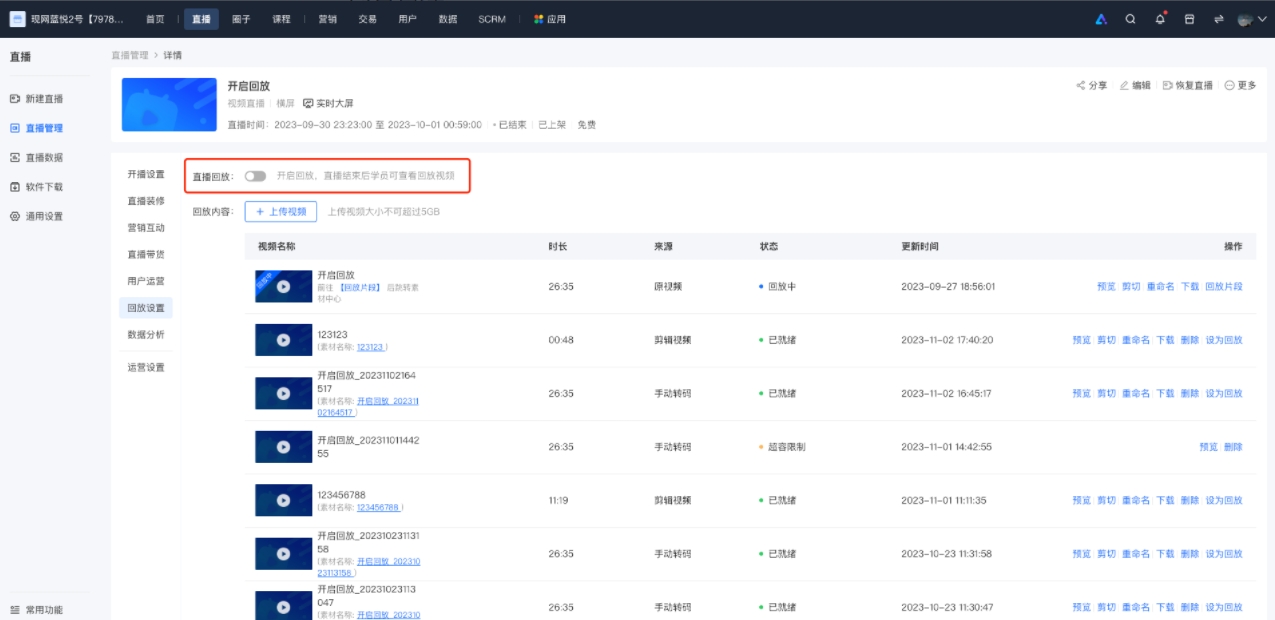Open the 123456788 material name link
Viewport: 1275px width, 620px height.
click(x=377, y=508)
